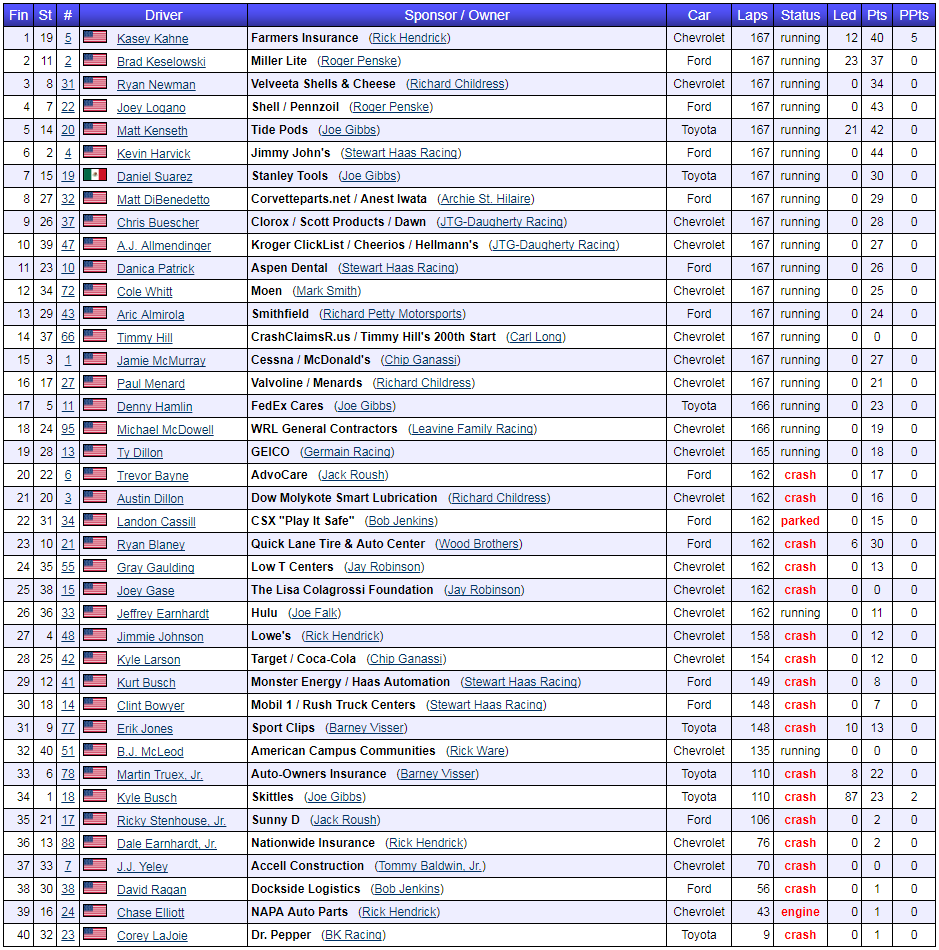The width and height of the screenshot is (939, 950).
Task: Click the Driver column header
Action: pyautogui.click(x=164, y=15)
